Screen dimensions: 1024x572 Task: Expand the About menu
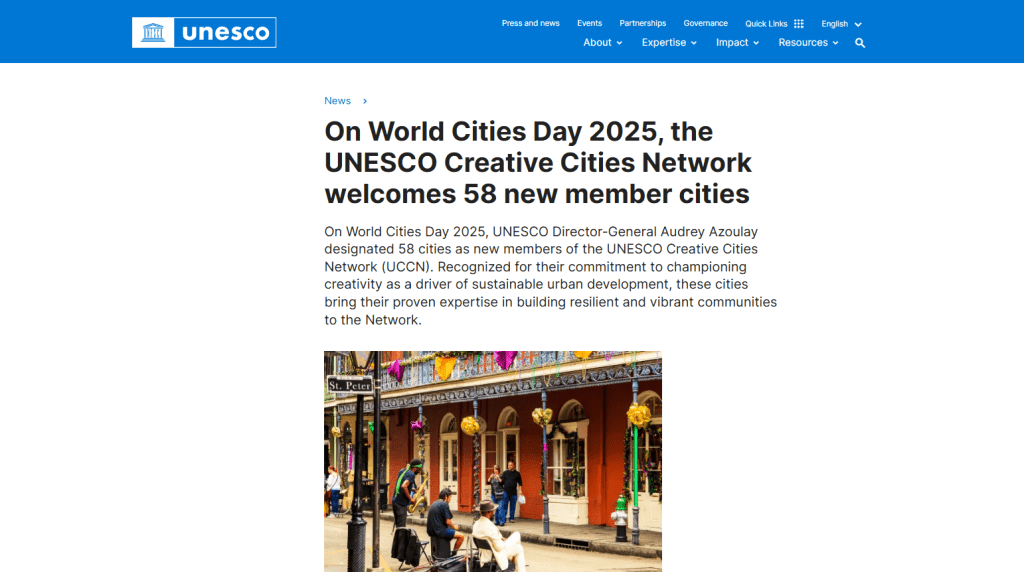point(602,43)
